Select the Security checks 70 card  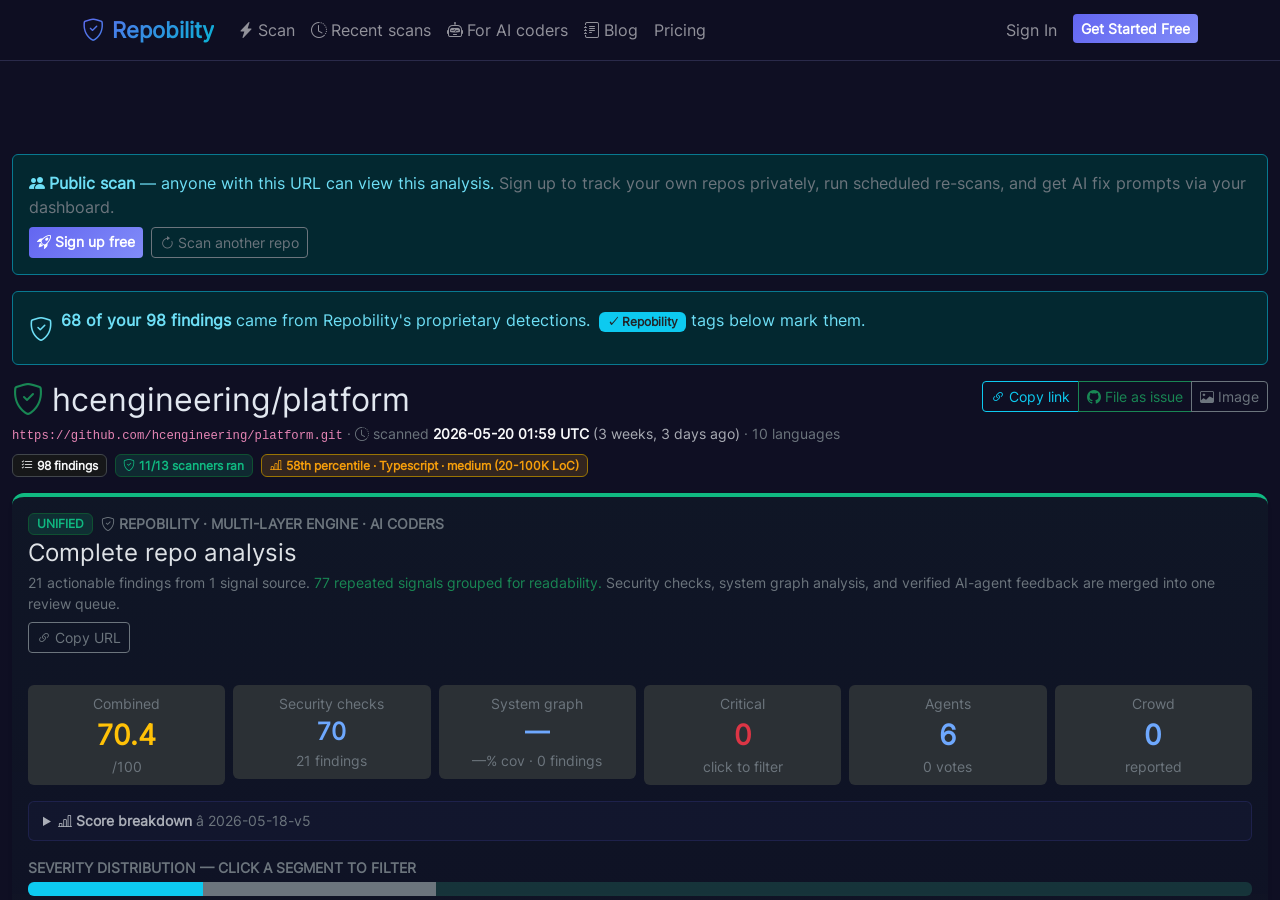(332, 732)
